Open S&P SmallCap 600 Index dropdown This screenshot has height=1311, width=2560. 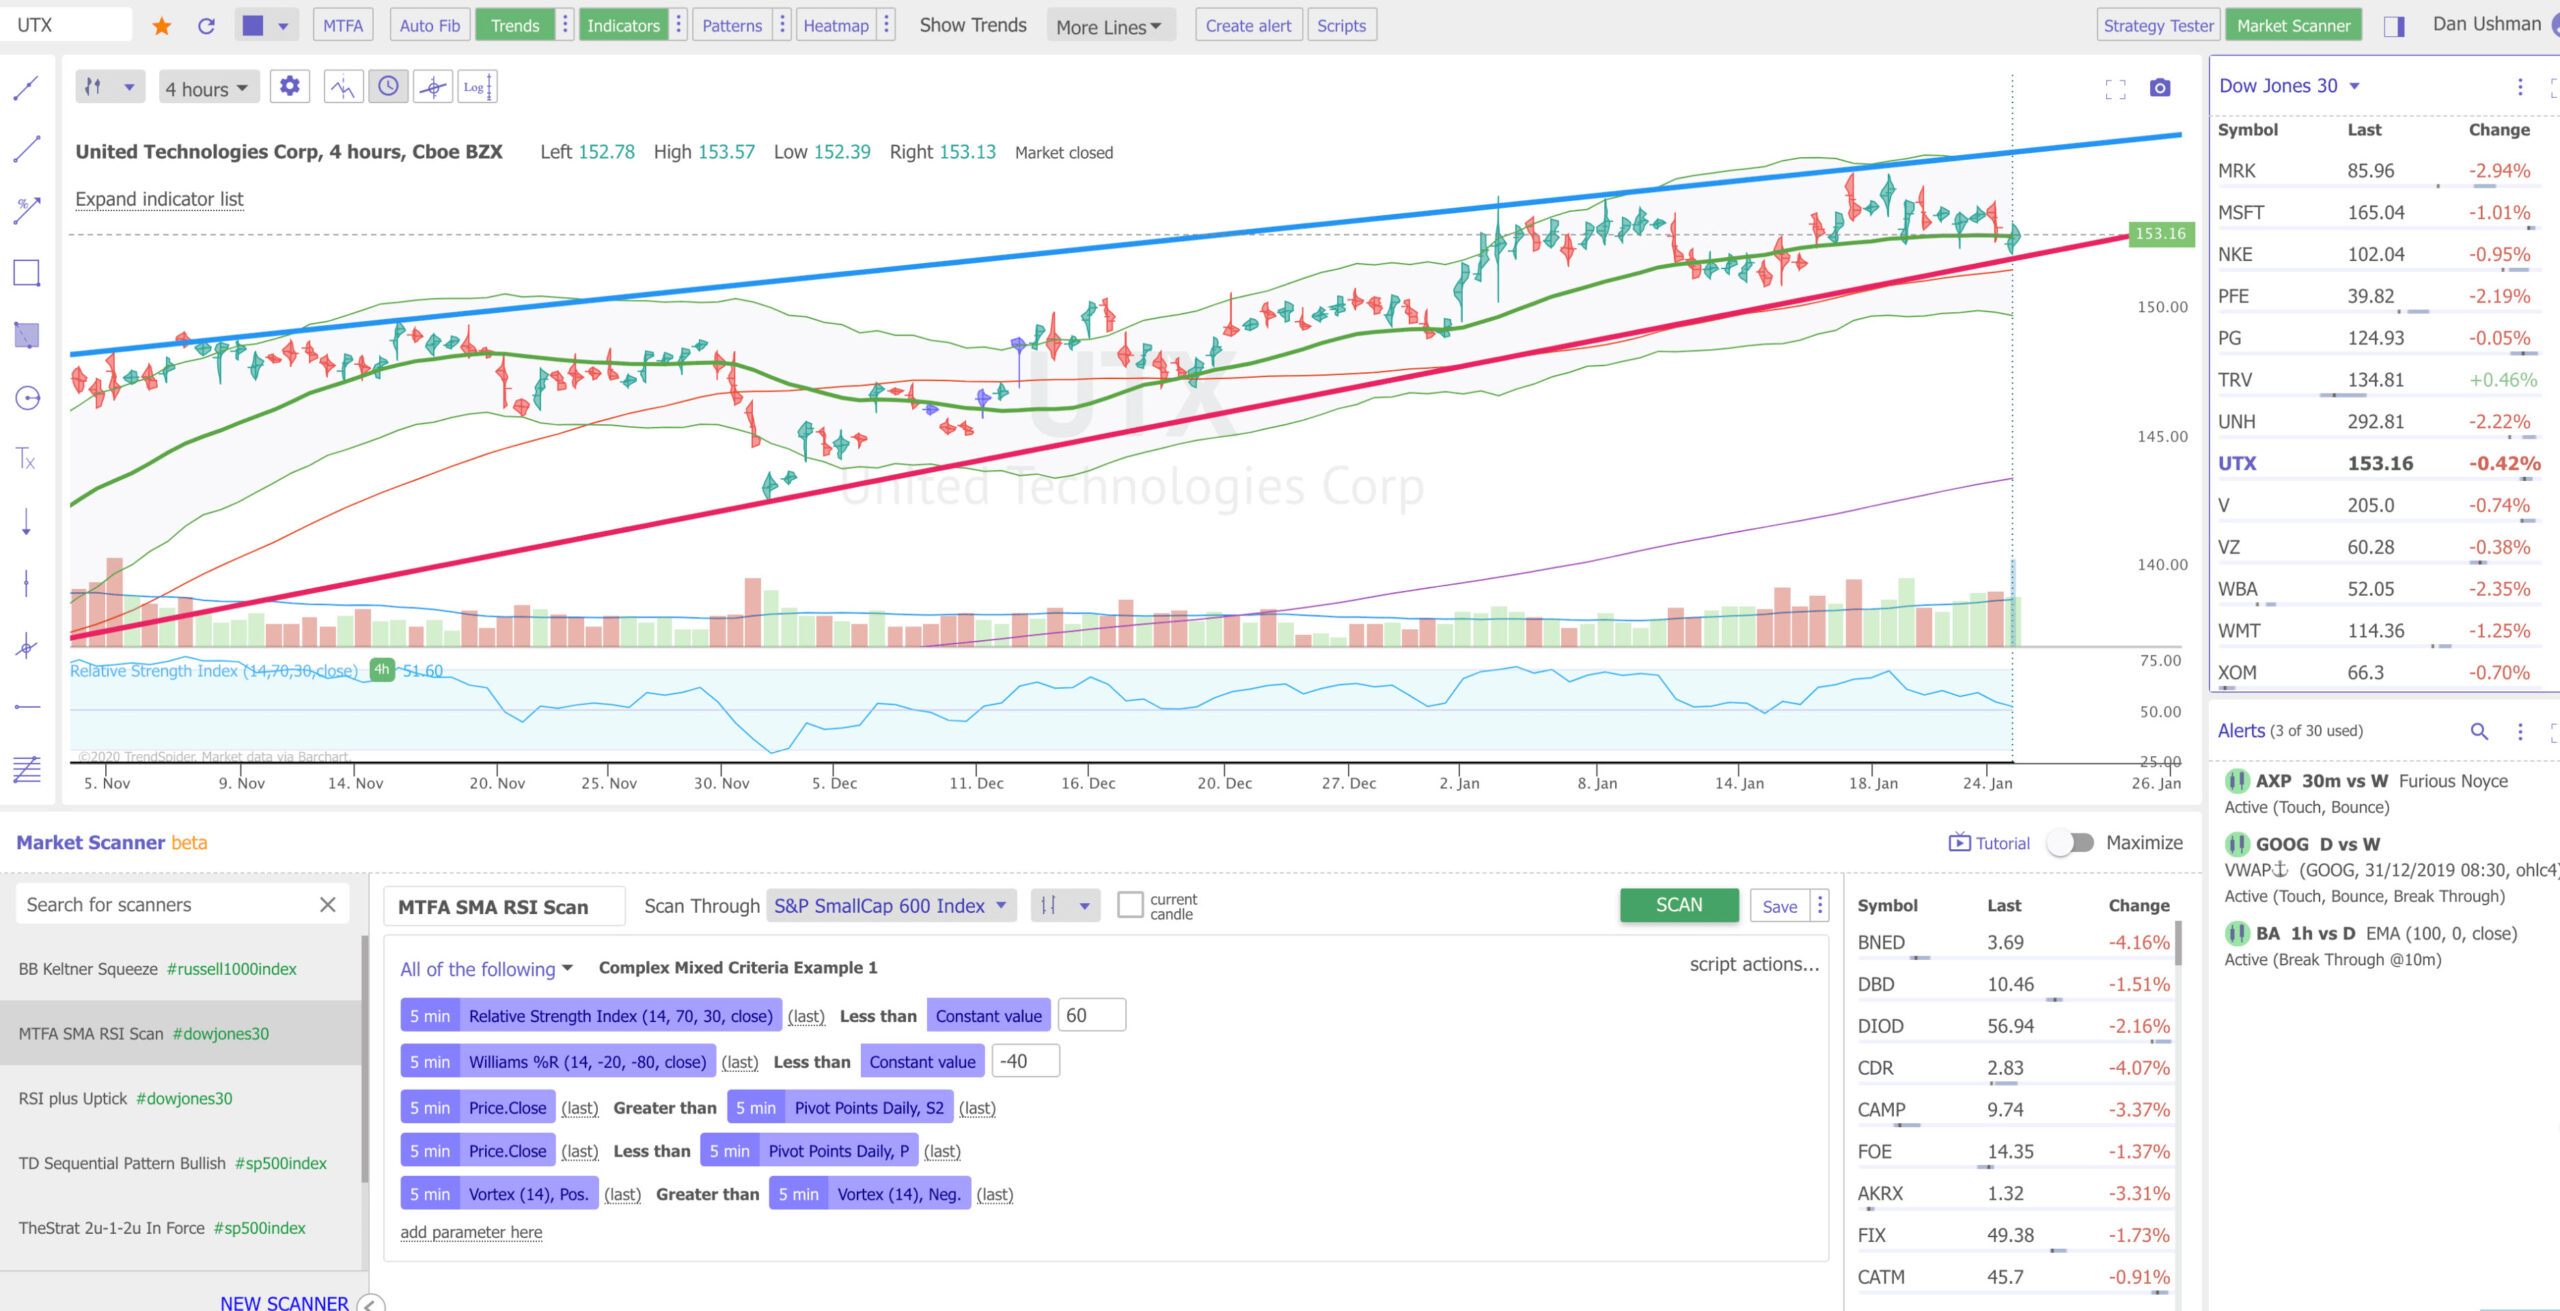pos(891,905)
